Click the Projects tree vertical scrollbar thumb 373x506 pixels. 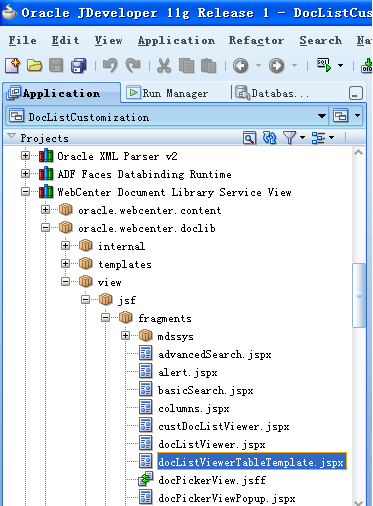tap(359, 295)
